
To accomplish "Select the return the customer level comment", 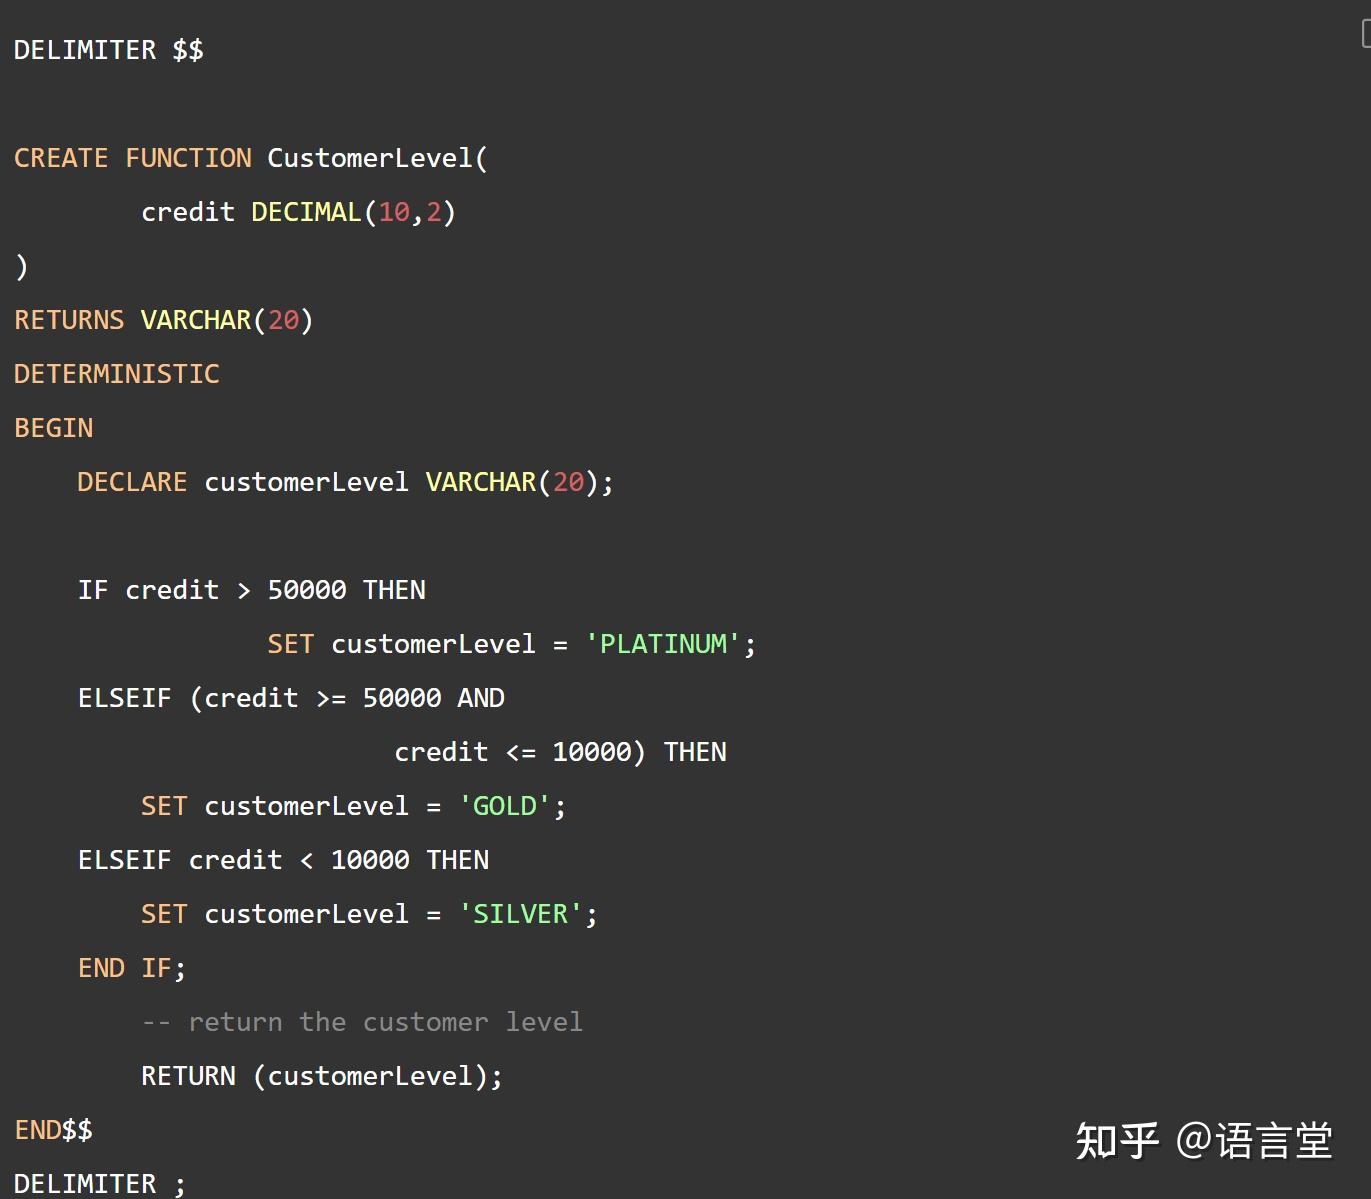I will pyautogui.click(x=362, y=1021).
